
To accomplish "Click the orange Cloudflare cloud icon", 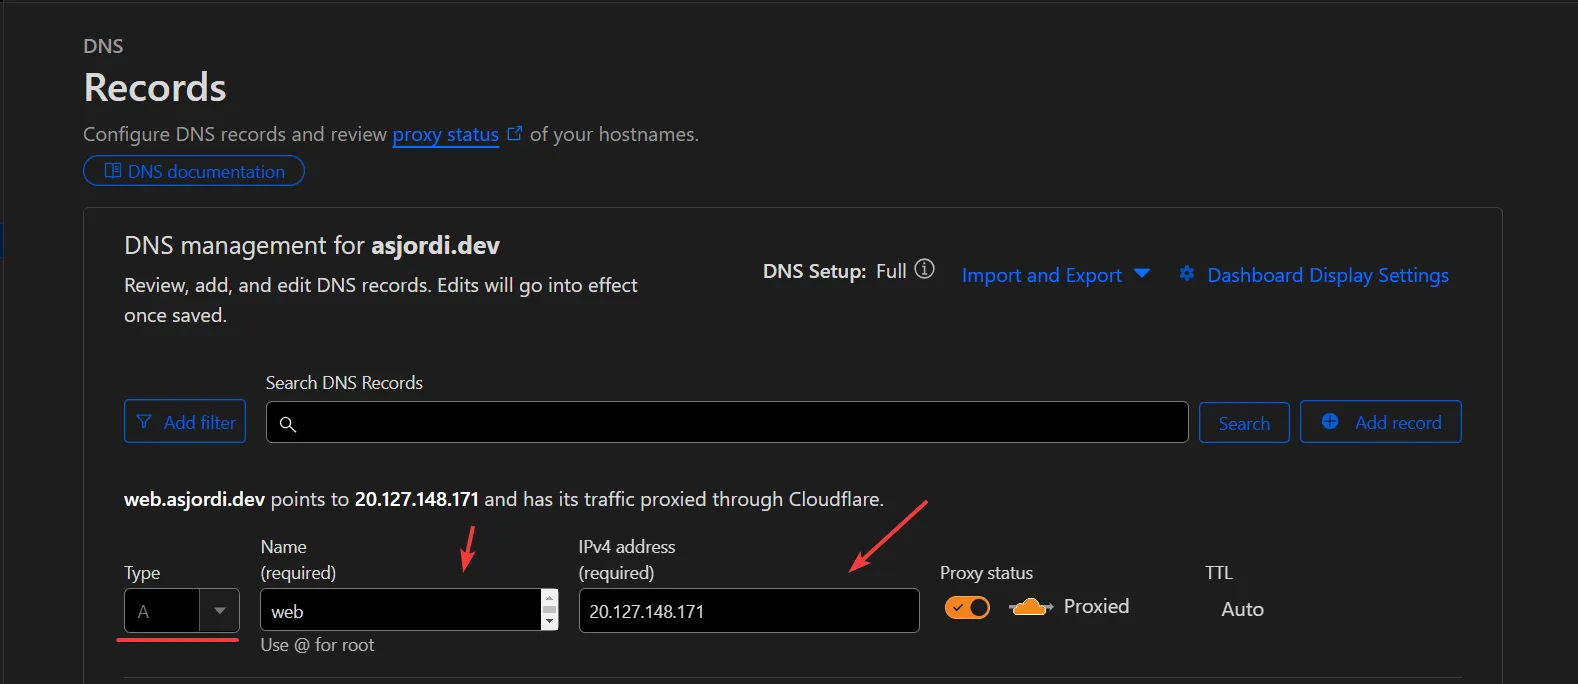I will point(1030,607).
